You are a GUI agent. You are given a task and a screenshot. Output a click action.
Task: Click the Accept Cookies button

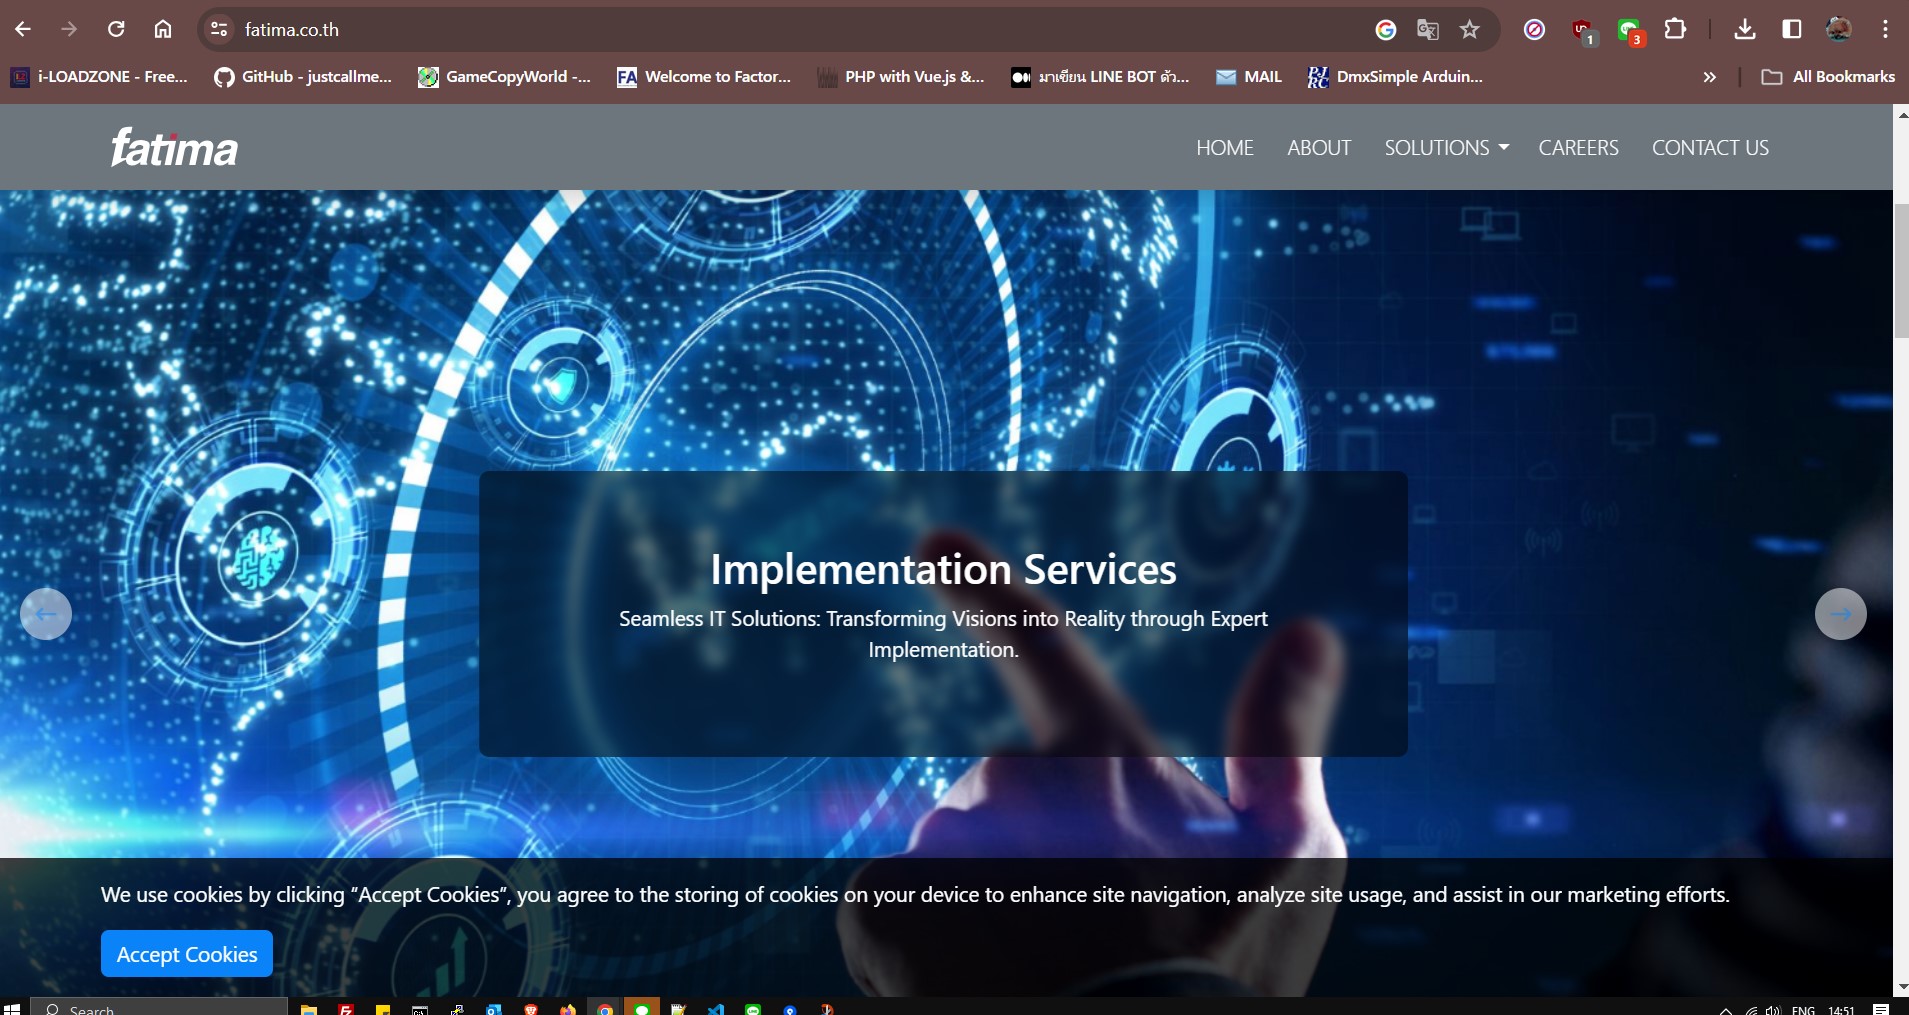click(x=187, y=954)
